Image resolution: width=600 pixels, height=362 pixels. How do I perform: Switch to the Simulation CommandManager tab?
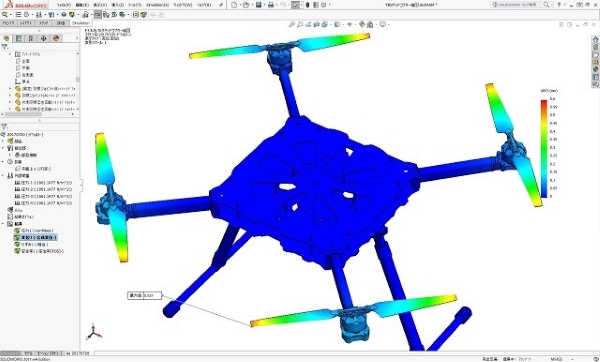click(x=81, y=23)
